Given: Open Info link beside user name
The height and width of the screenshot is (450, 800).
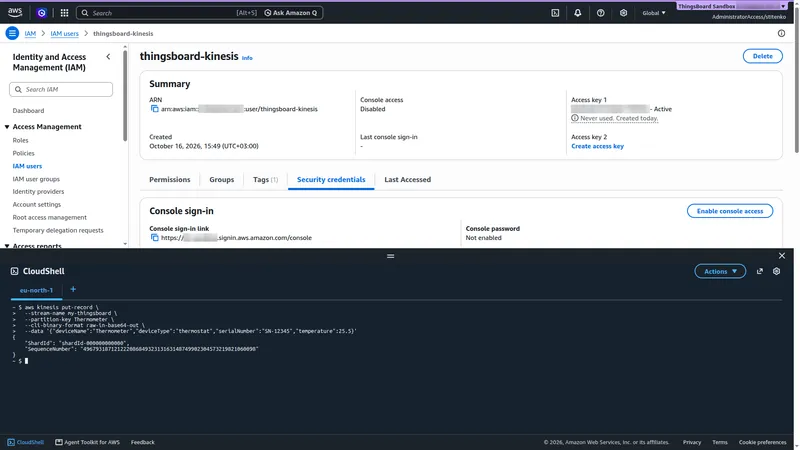Looking at the screenshot, I should 247,58.
